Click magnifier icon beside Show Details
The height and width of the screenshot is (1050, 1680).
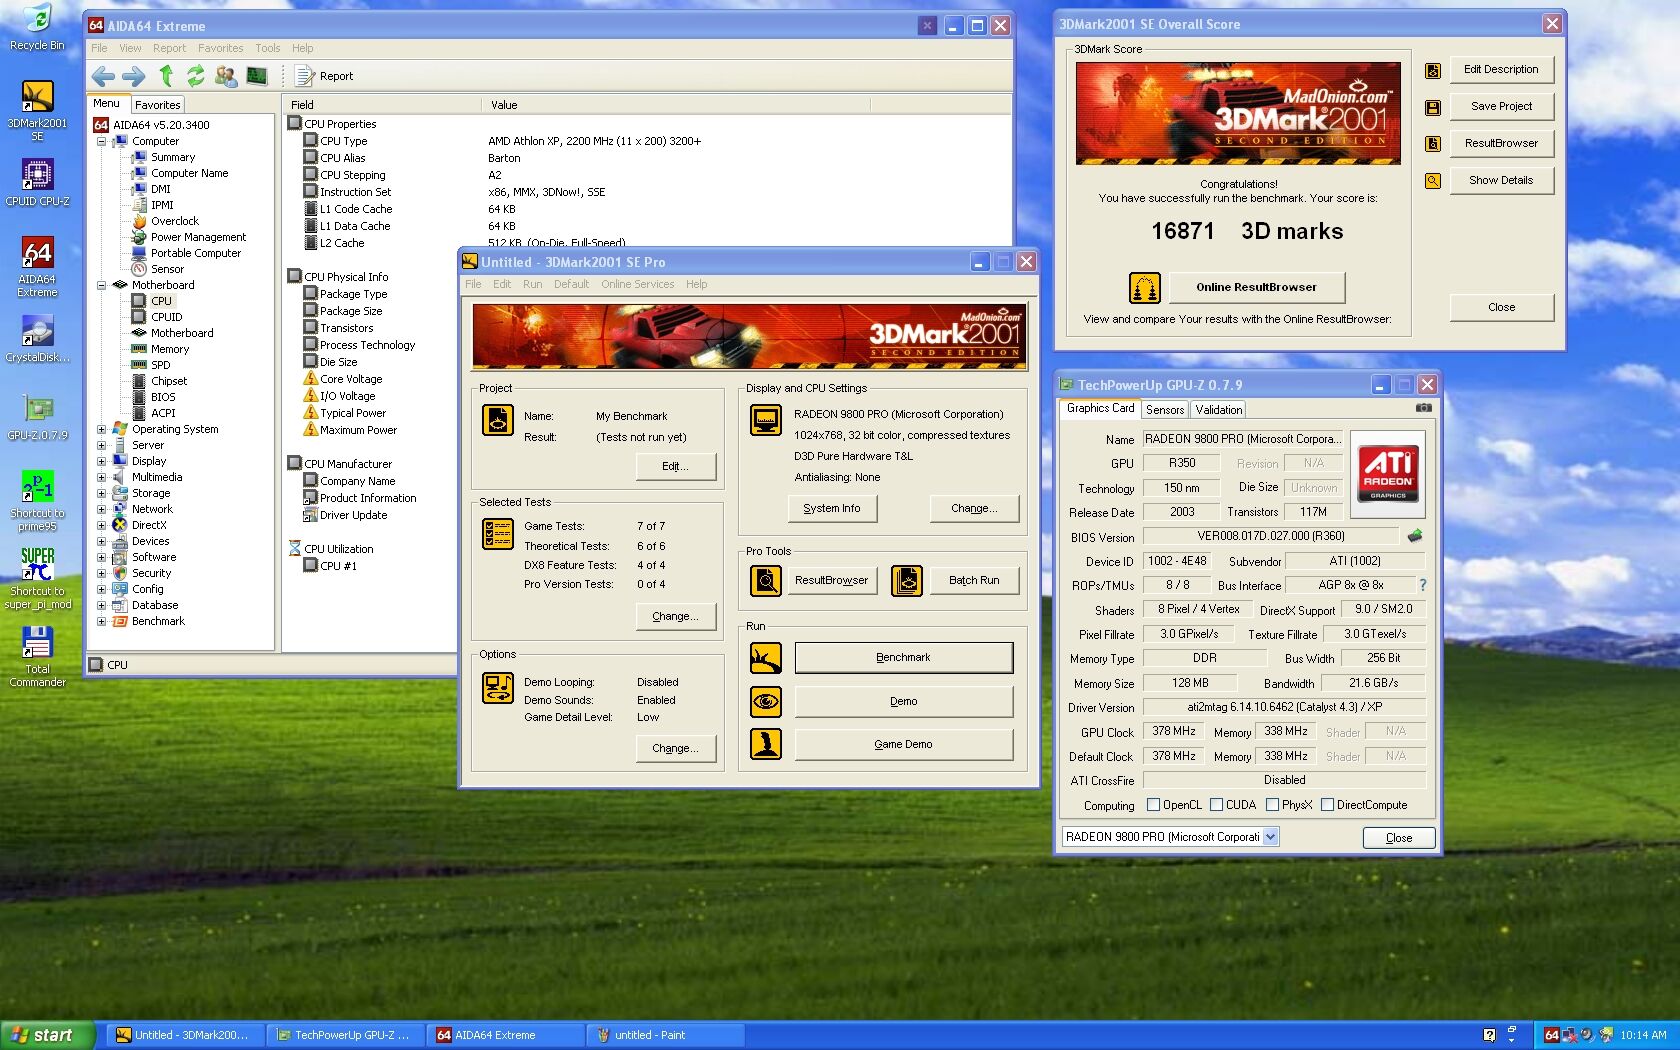pyautogui.click(x=1433, y=181)
